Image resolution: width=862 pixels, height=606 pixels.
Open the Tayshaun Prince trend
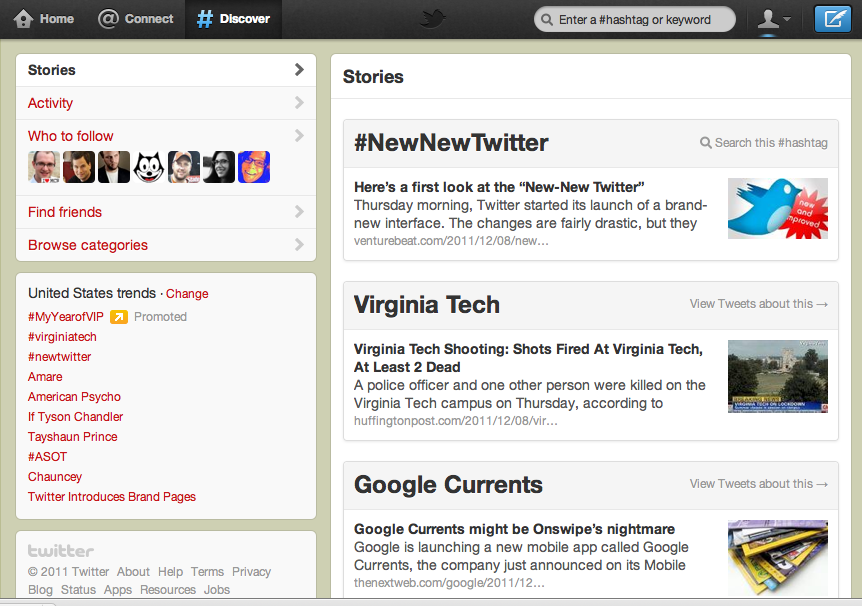click(73, 437)
